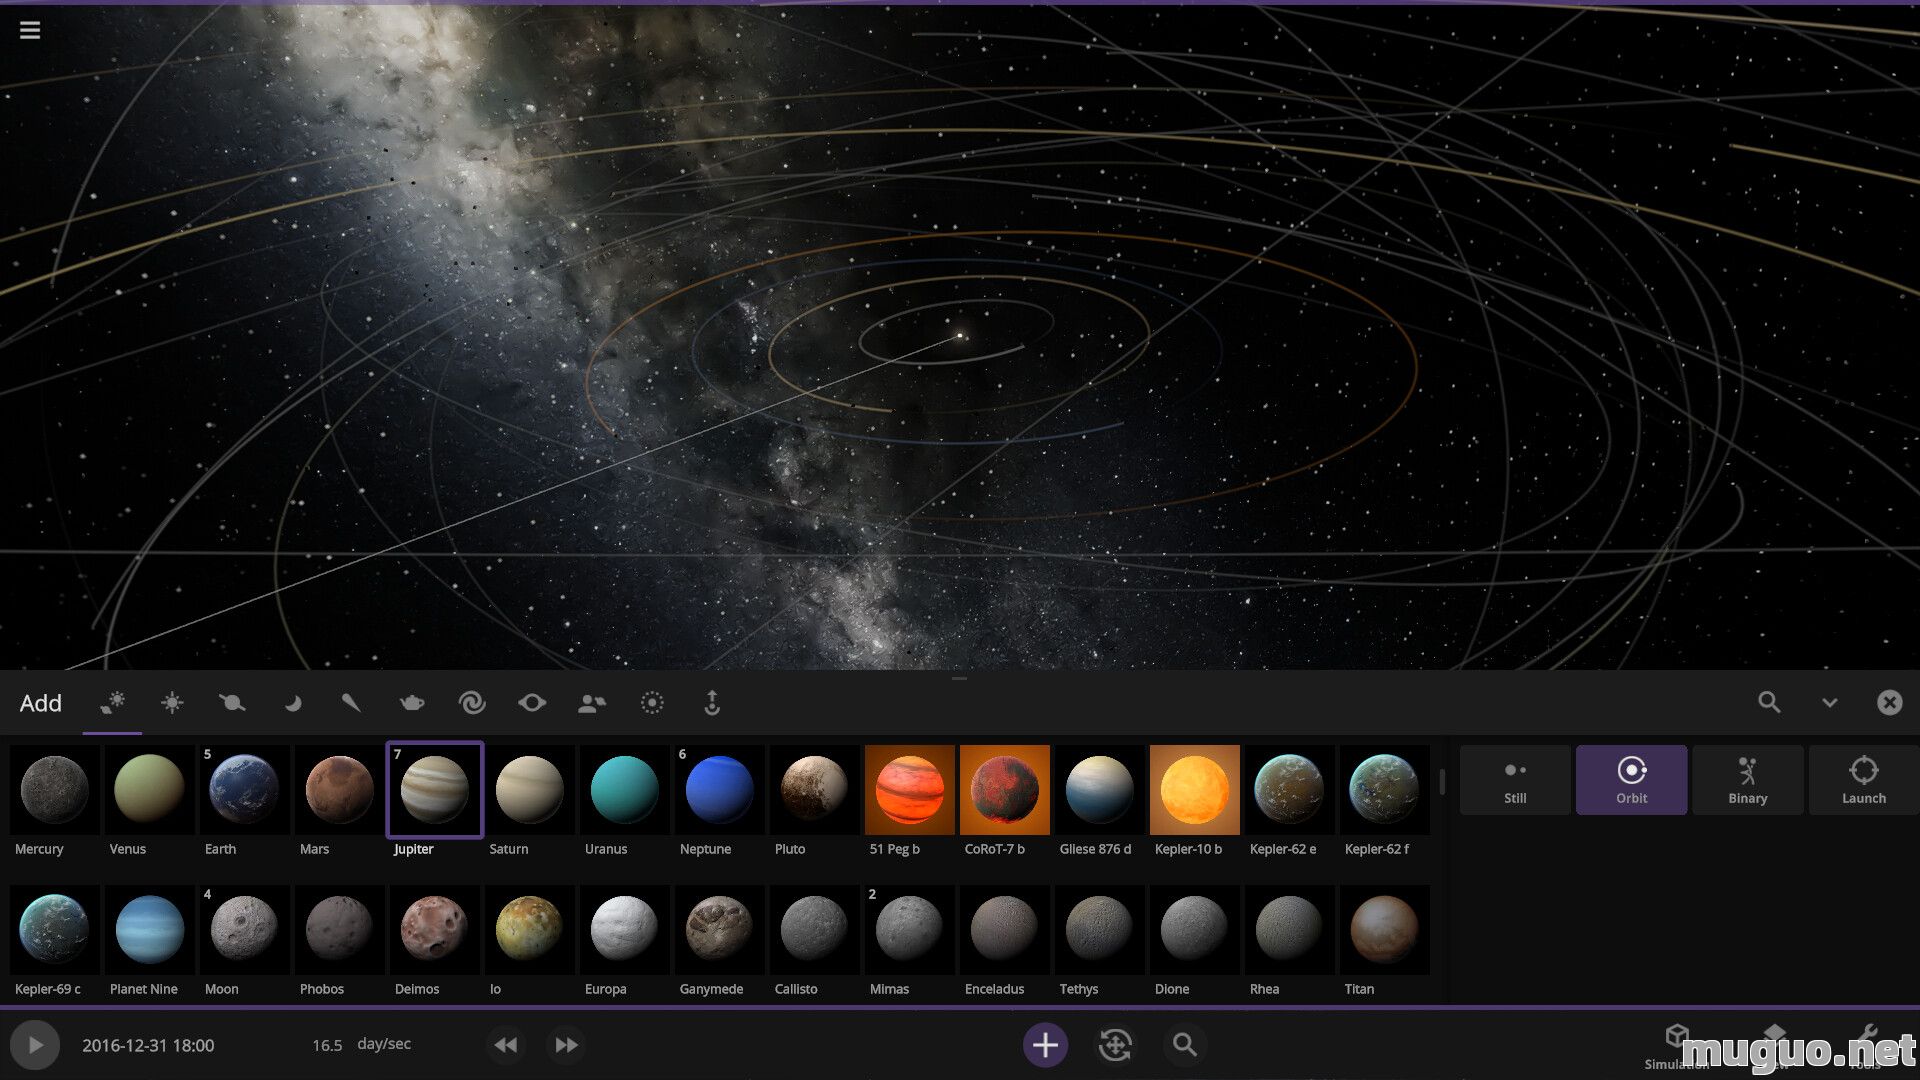Open the day/sec time unit selector
This screenshot has height=1080, width=1920.
(384, 1044)
